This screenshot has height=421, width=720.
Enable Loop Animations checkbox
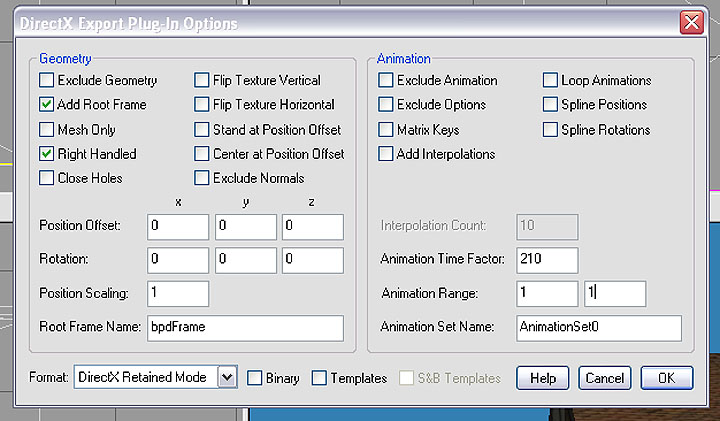[550, 80]
